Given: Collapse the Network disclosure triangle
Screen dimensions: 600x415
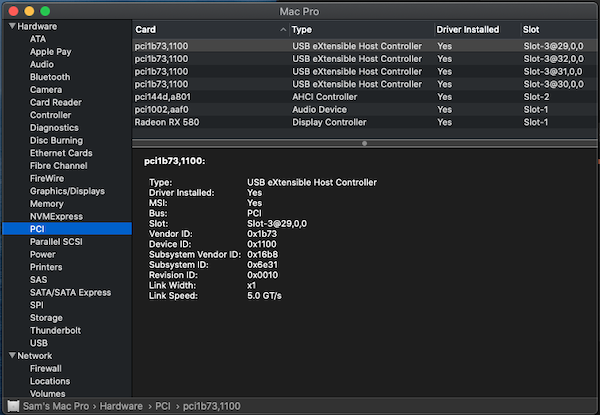Looking at the screenshot, I should pyautogui.click(x=11, y=355).
